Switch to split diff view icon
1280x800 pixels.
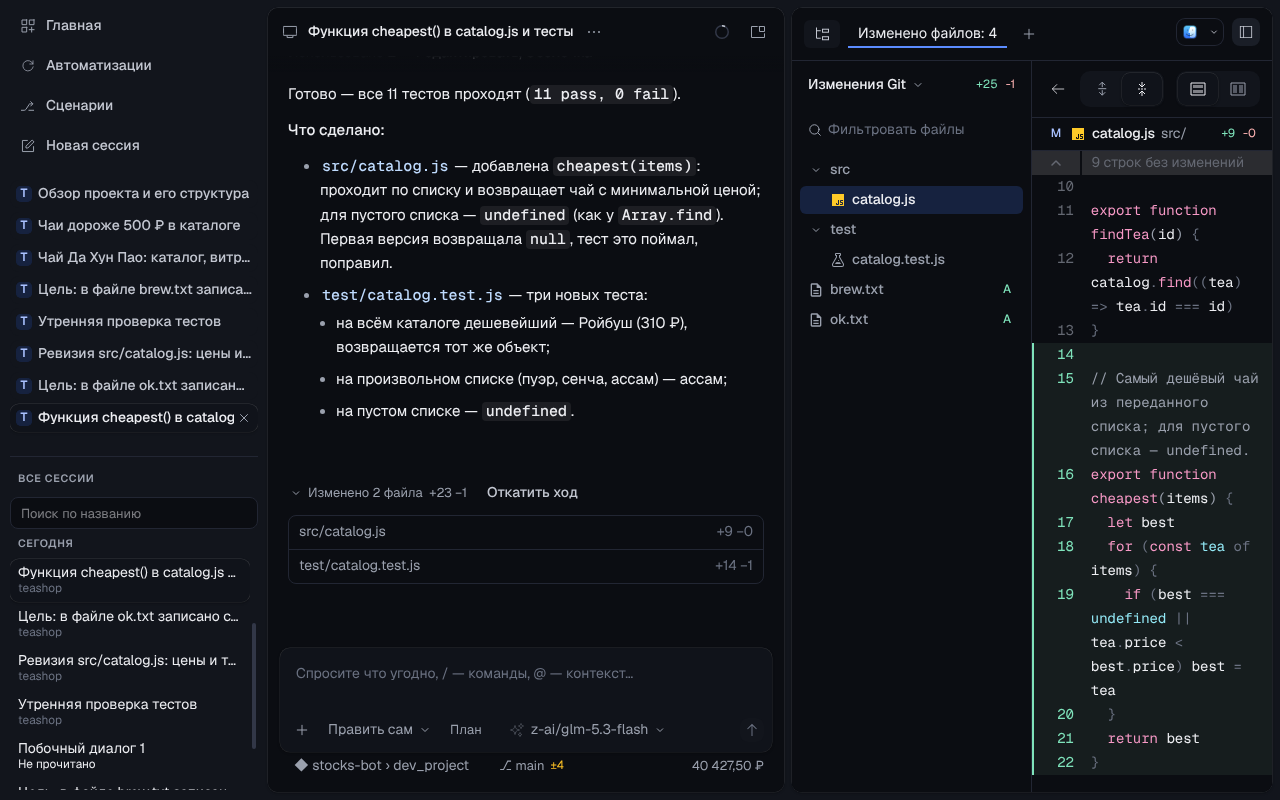tap(1237, 89)
